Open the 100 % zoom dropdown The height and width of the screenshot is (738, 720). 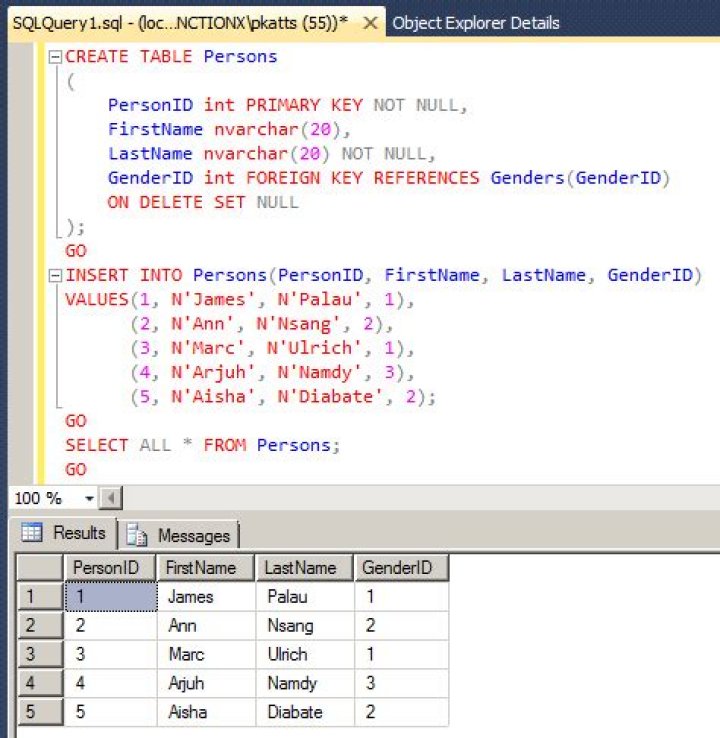tap(89, 498)
